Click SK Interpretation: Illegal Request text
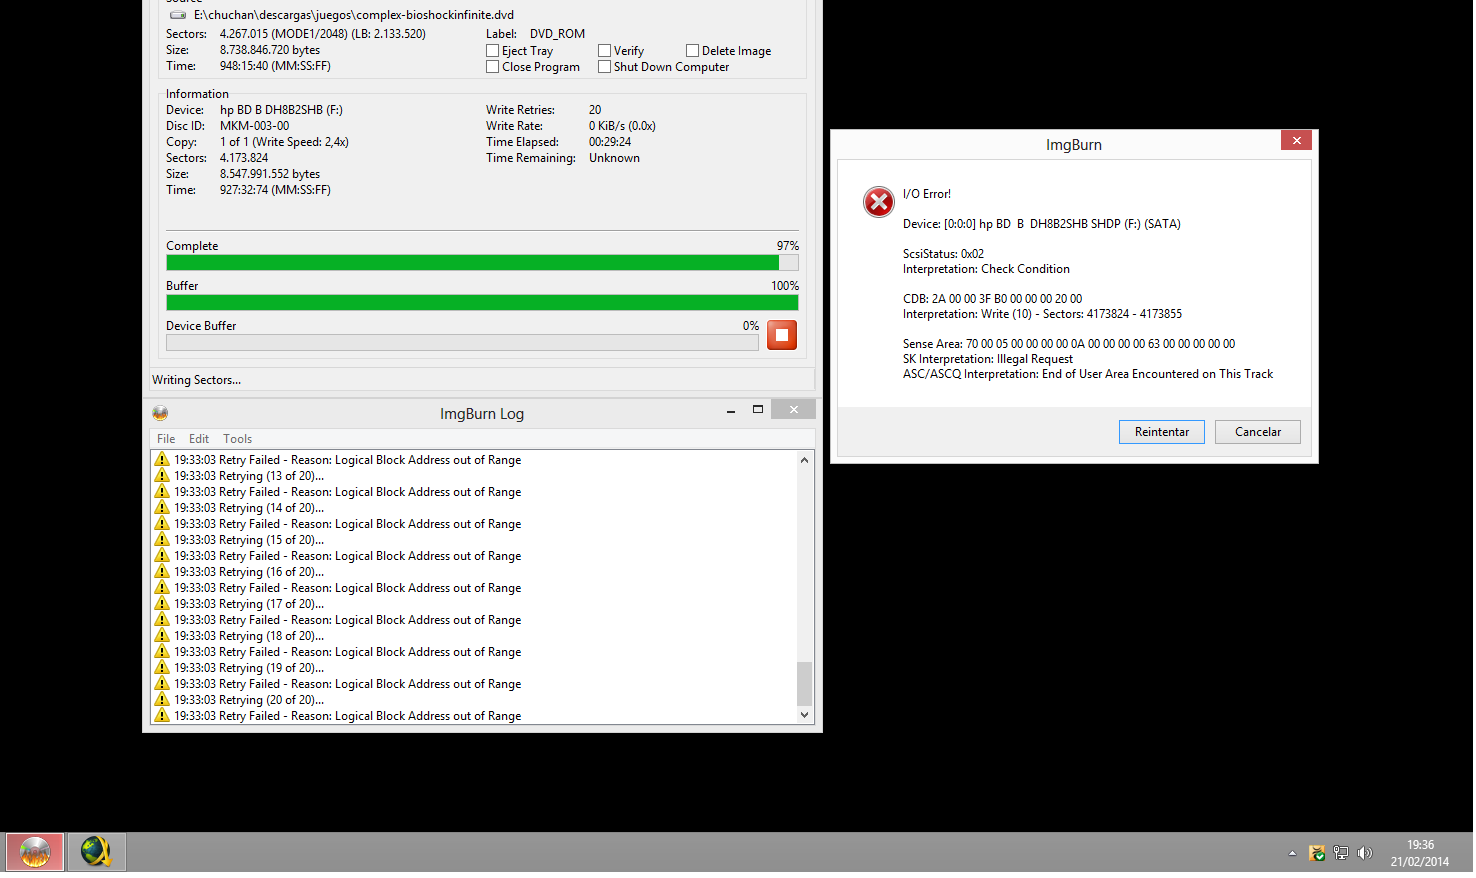 [x=988, y=359]
